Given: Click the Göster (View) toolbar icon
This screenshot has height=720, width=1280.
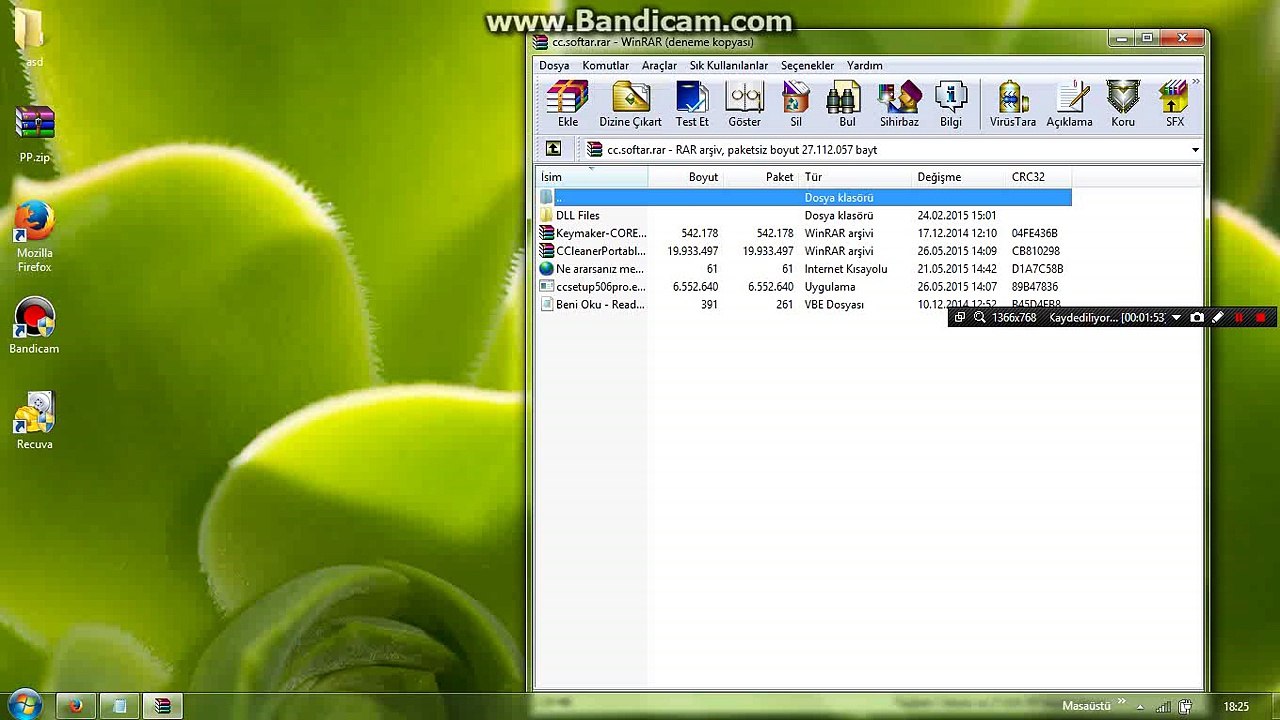Looking at the screenshot, I should [744, 105].
